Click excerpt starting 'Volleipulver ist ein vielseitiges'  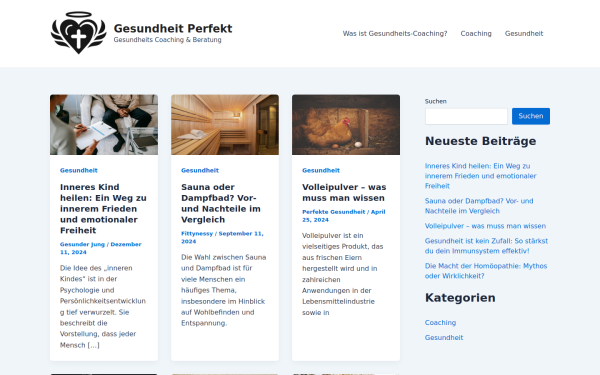click(x=342, y=274)
